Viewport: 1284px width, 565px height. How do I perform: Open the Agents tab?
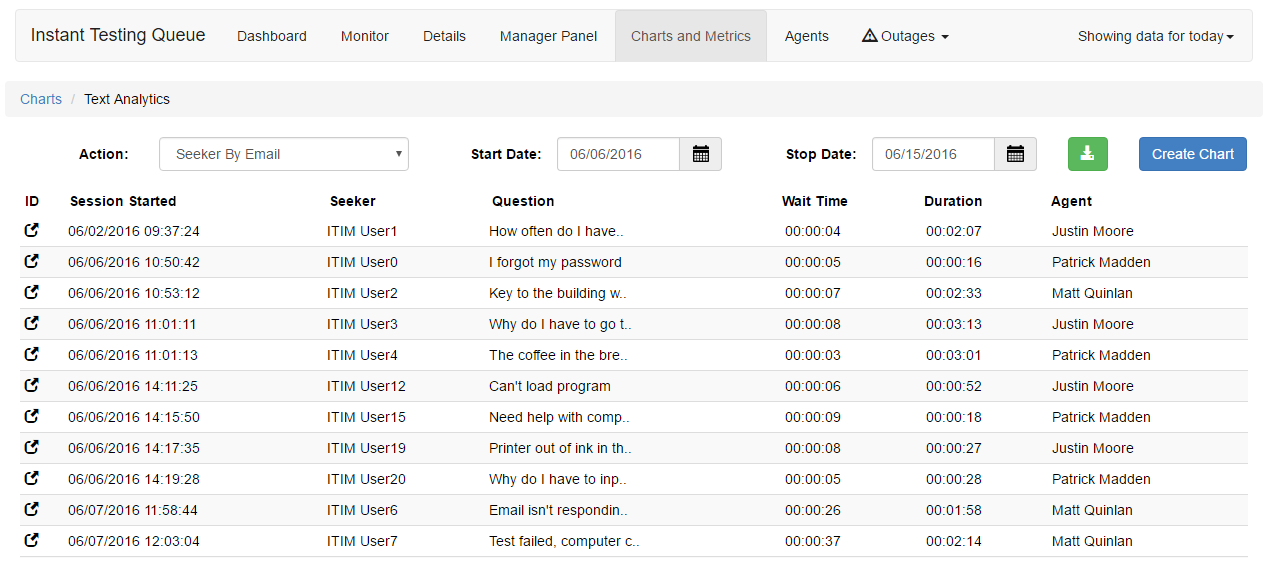click(807, 36)
